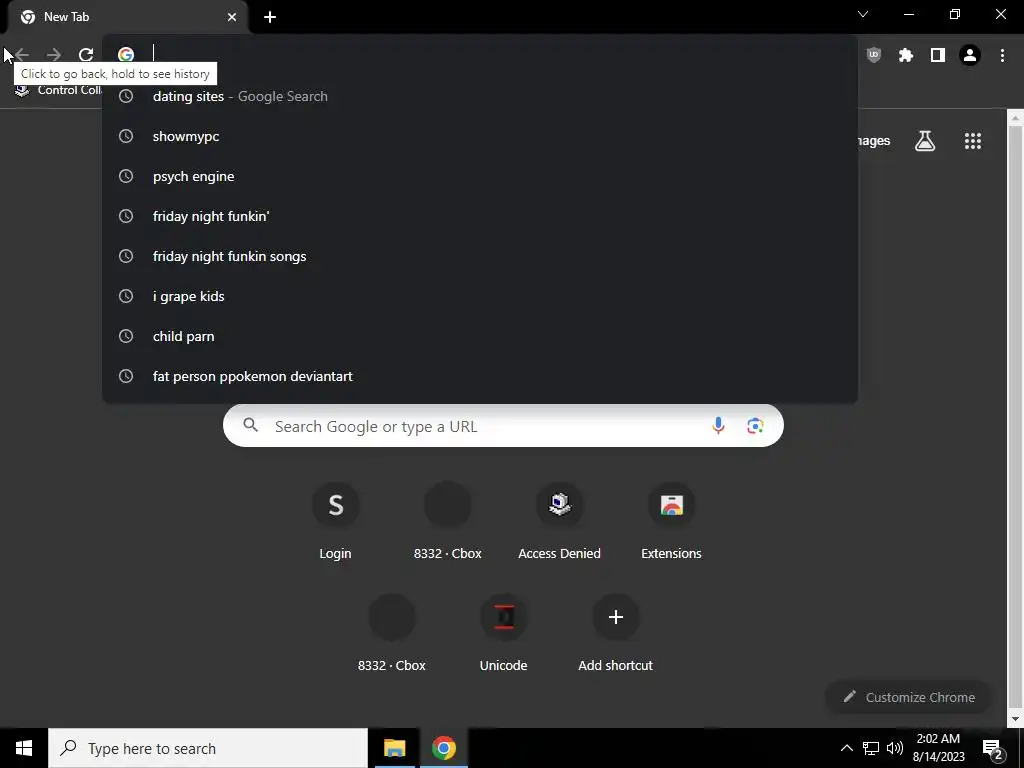Reload the current page
The width and height of the screenshot is (1024, 768).
coord(86,55)
